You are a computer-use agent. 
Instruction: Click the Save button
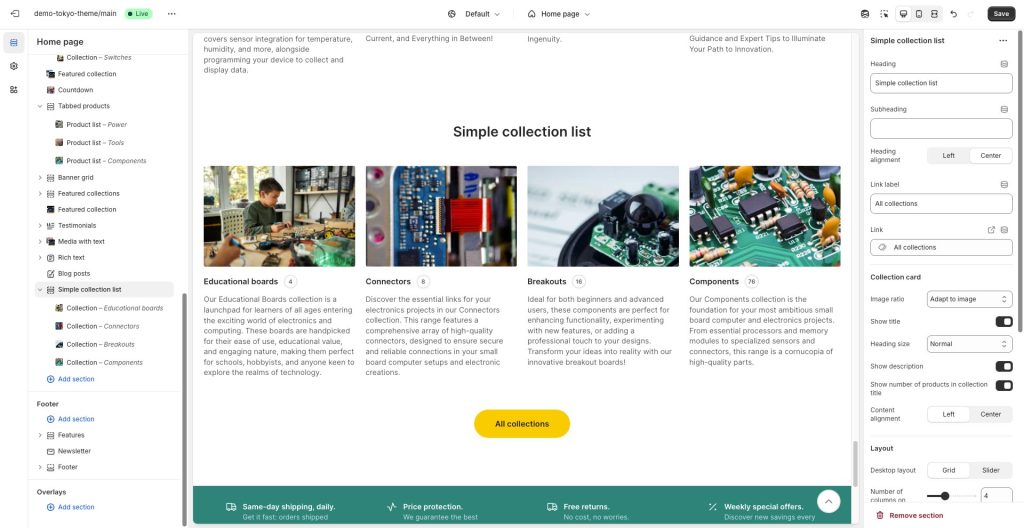[1001, 14]
